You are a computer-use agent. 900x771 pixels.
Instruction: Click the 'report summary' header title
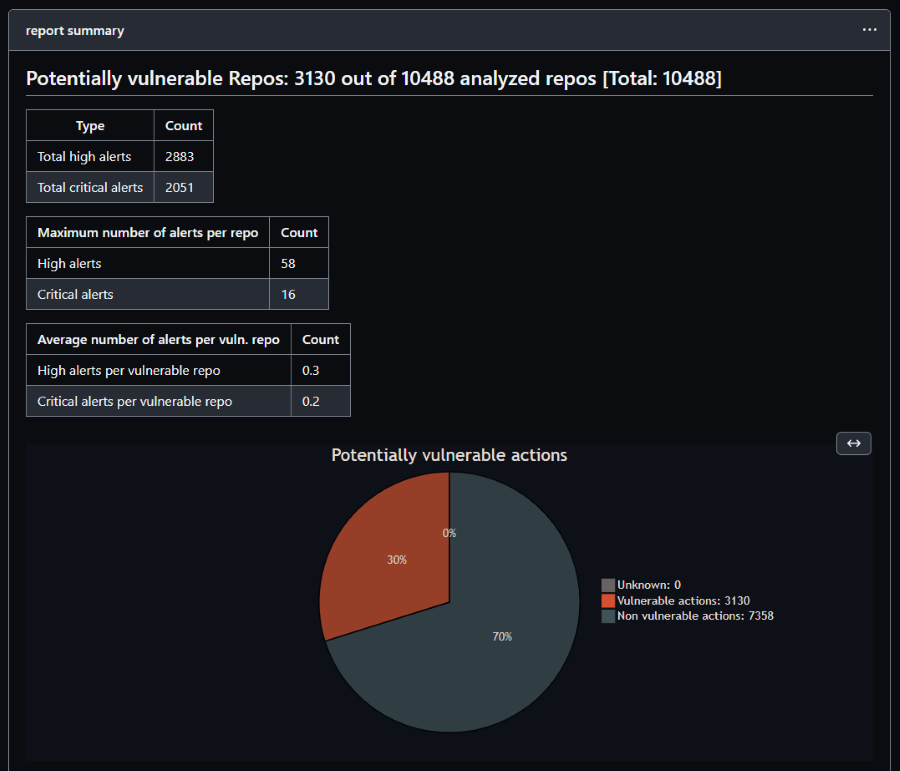pos(75,30)
